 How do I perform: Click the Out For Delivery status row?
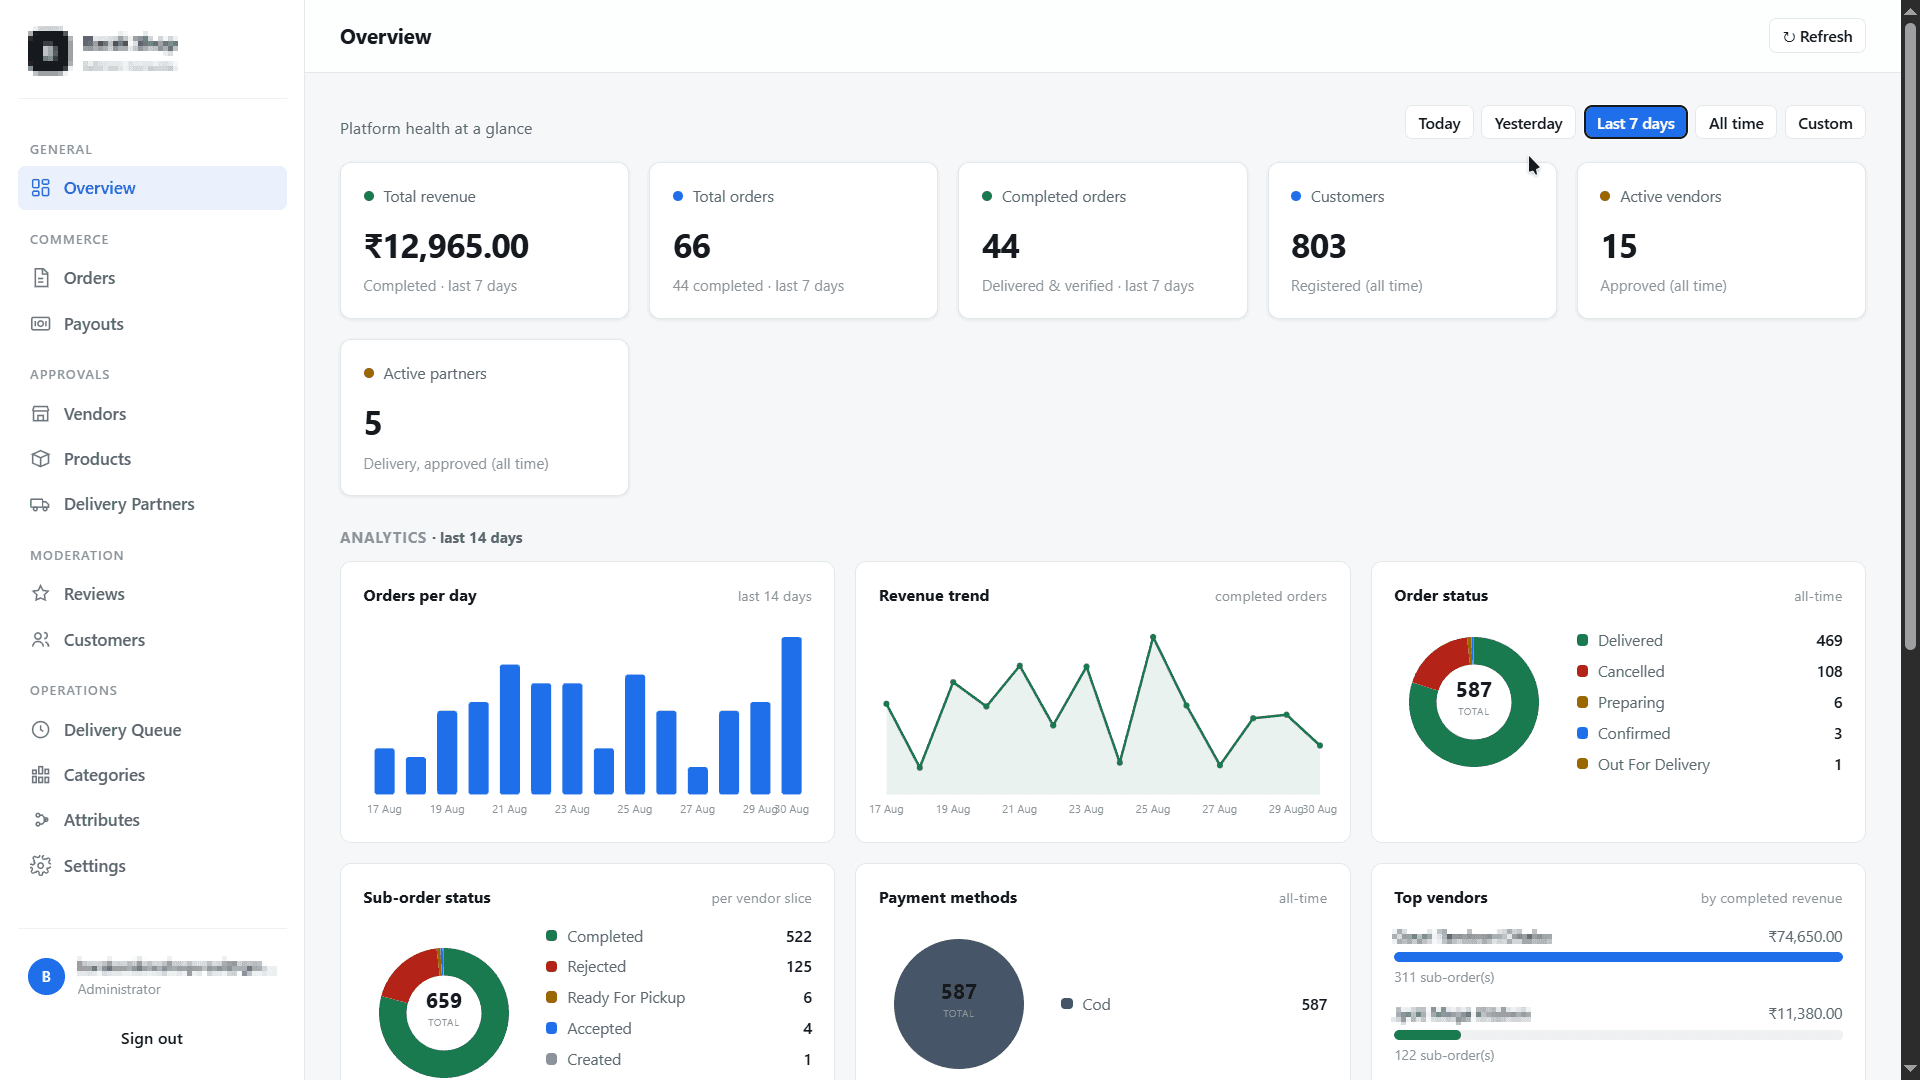point(1709,764)
